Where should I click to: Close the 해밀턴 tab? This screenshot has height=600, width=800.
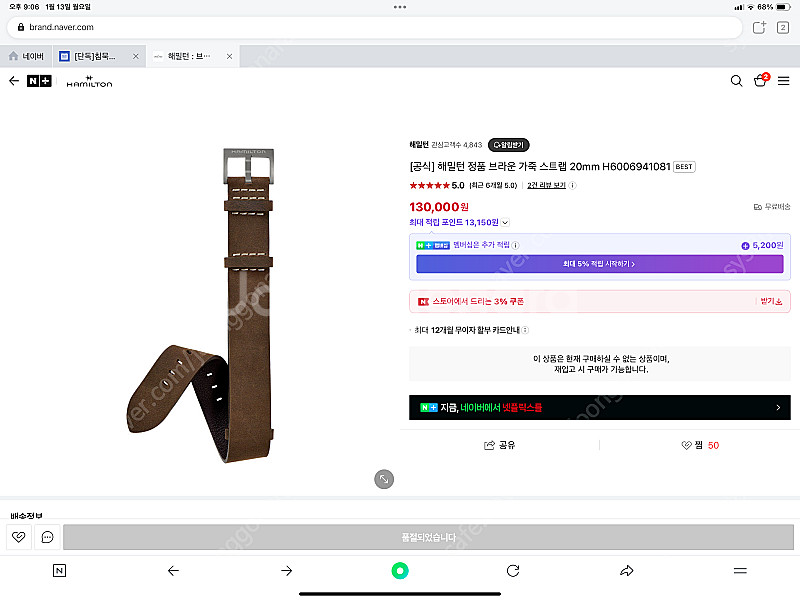[x=230, y=56]
